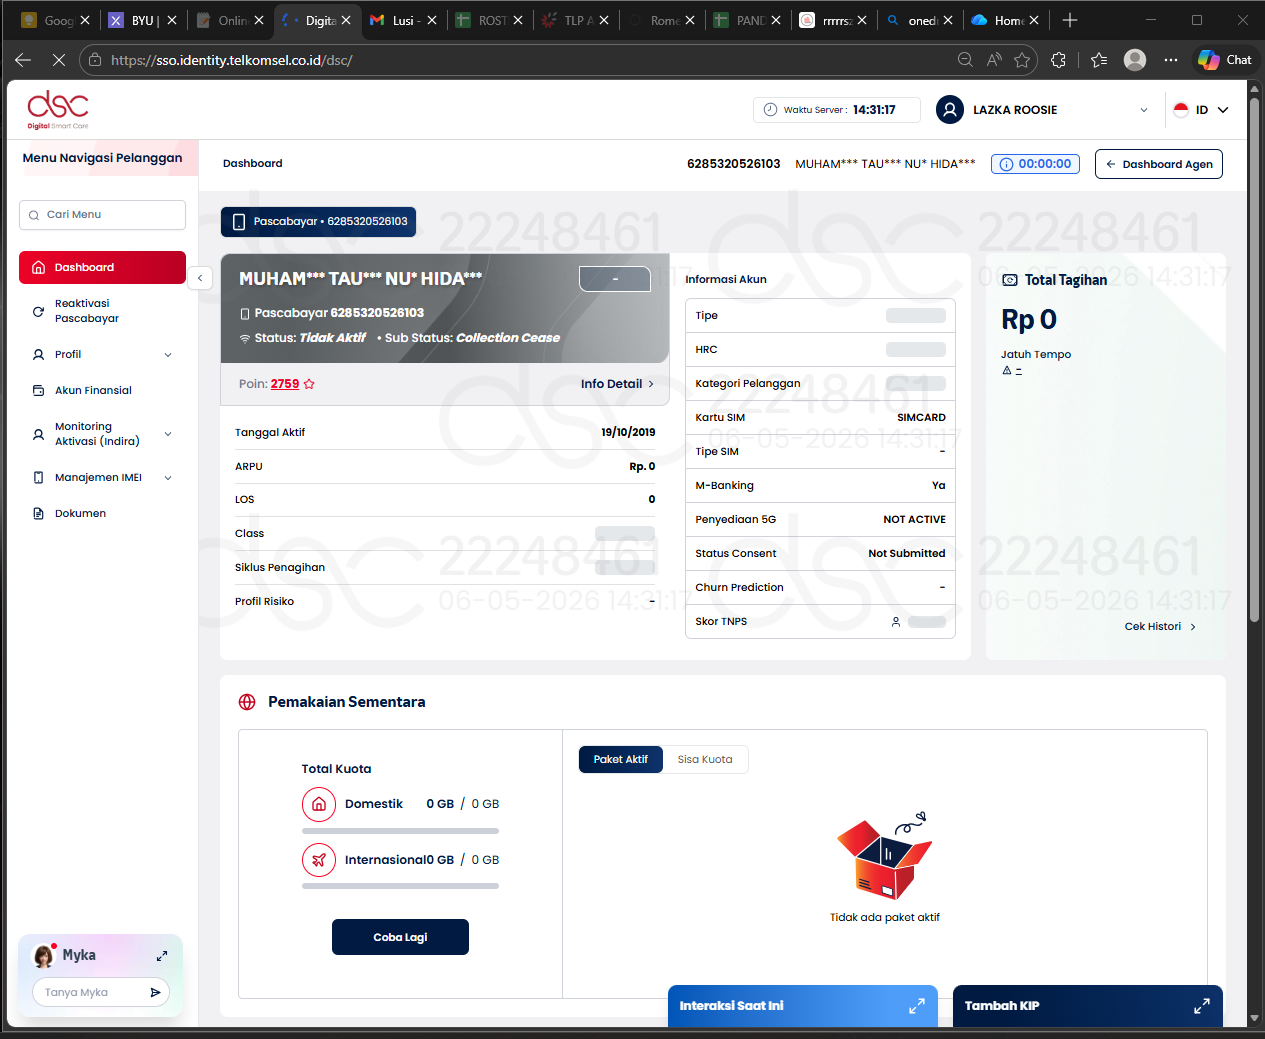The height and width of the screenshot is (1039, 1265).
Task: Click the Internasional airplane icon
Action: pos(318,860)
